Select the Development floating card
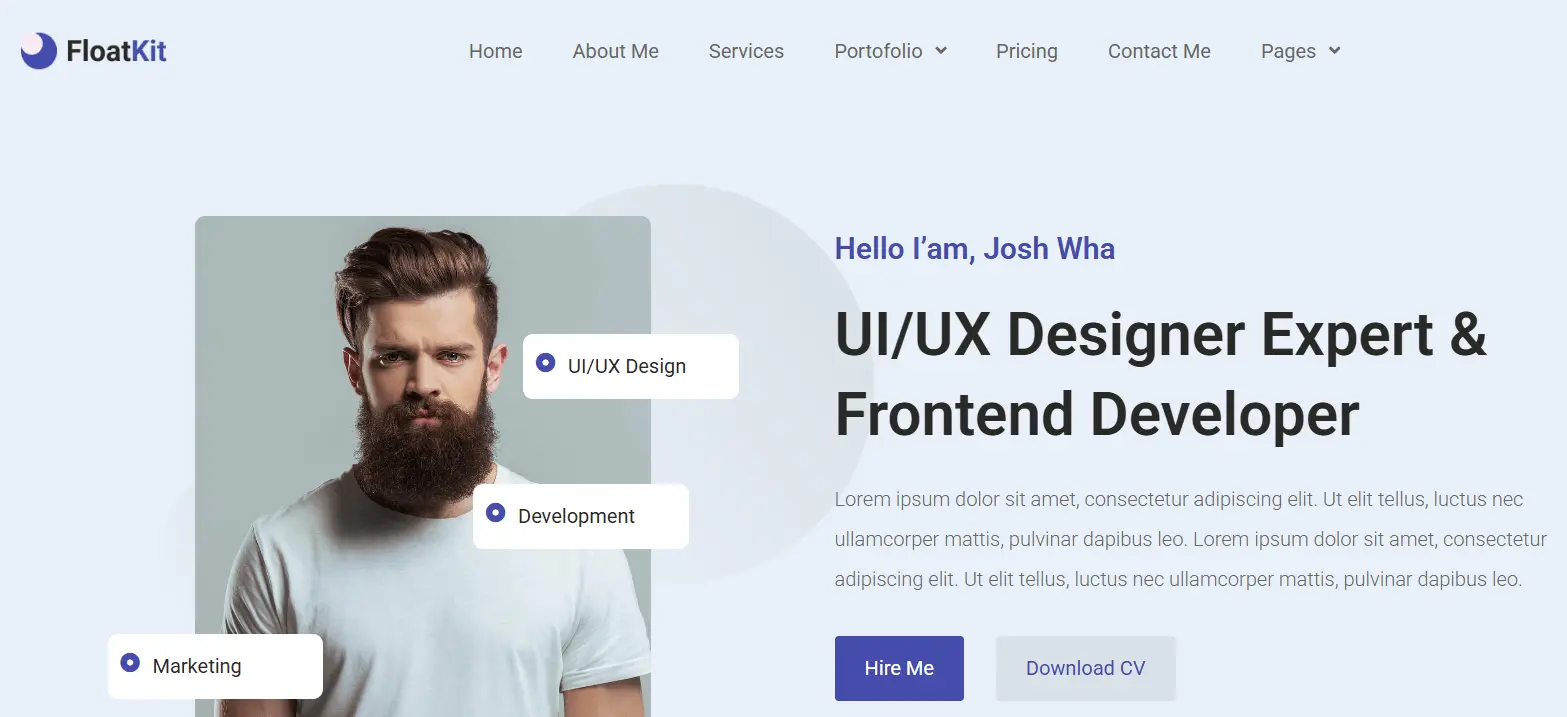 [581, 516]
